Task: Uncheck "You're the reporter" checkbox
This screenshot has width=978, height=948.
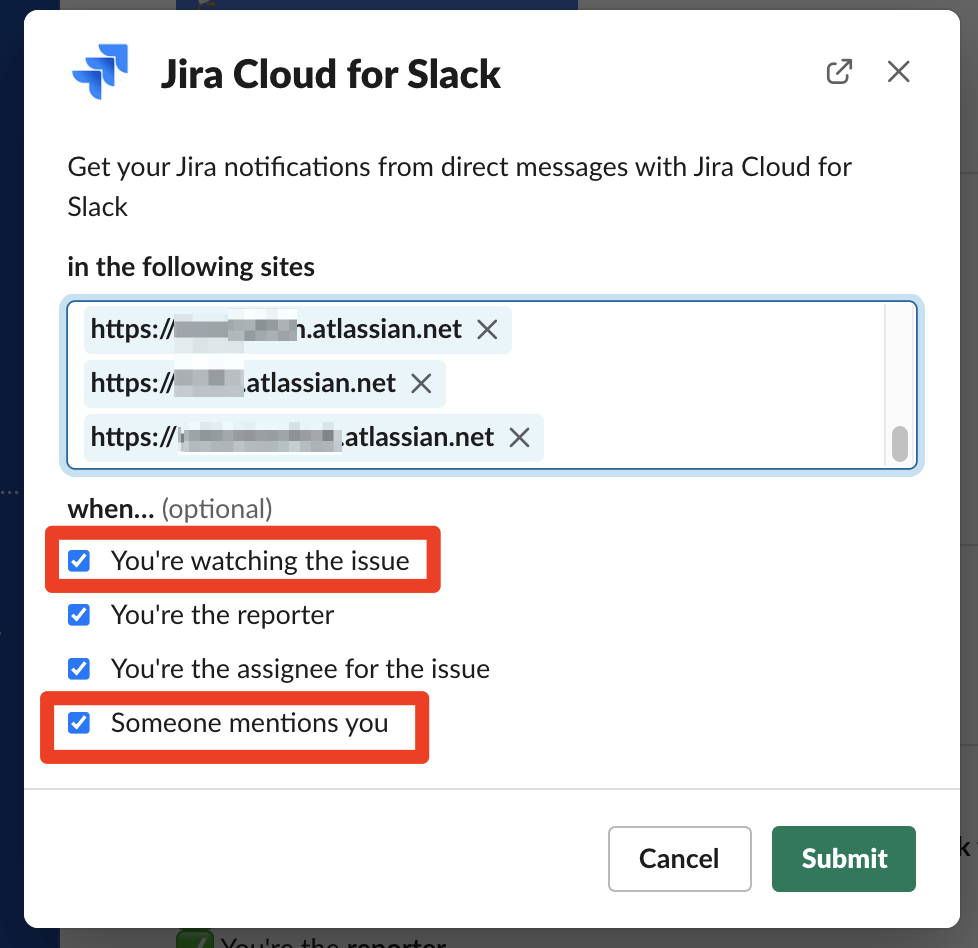Action: [x=79, y=615]
